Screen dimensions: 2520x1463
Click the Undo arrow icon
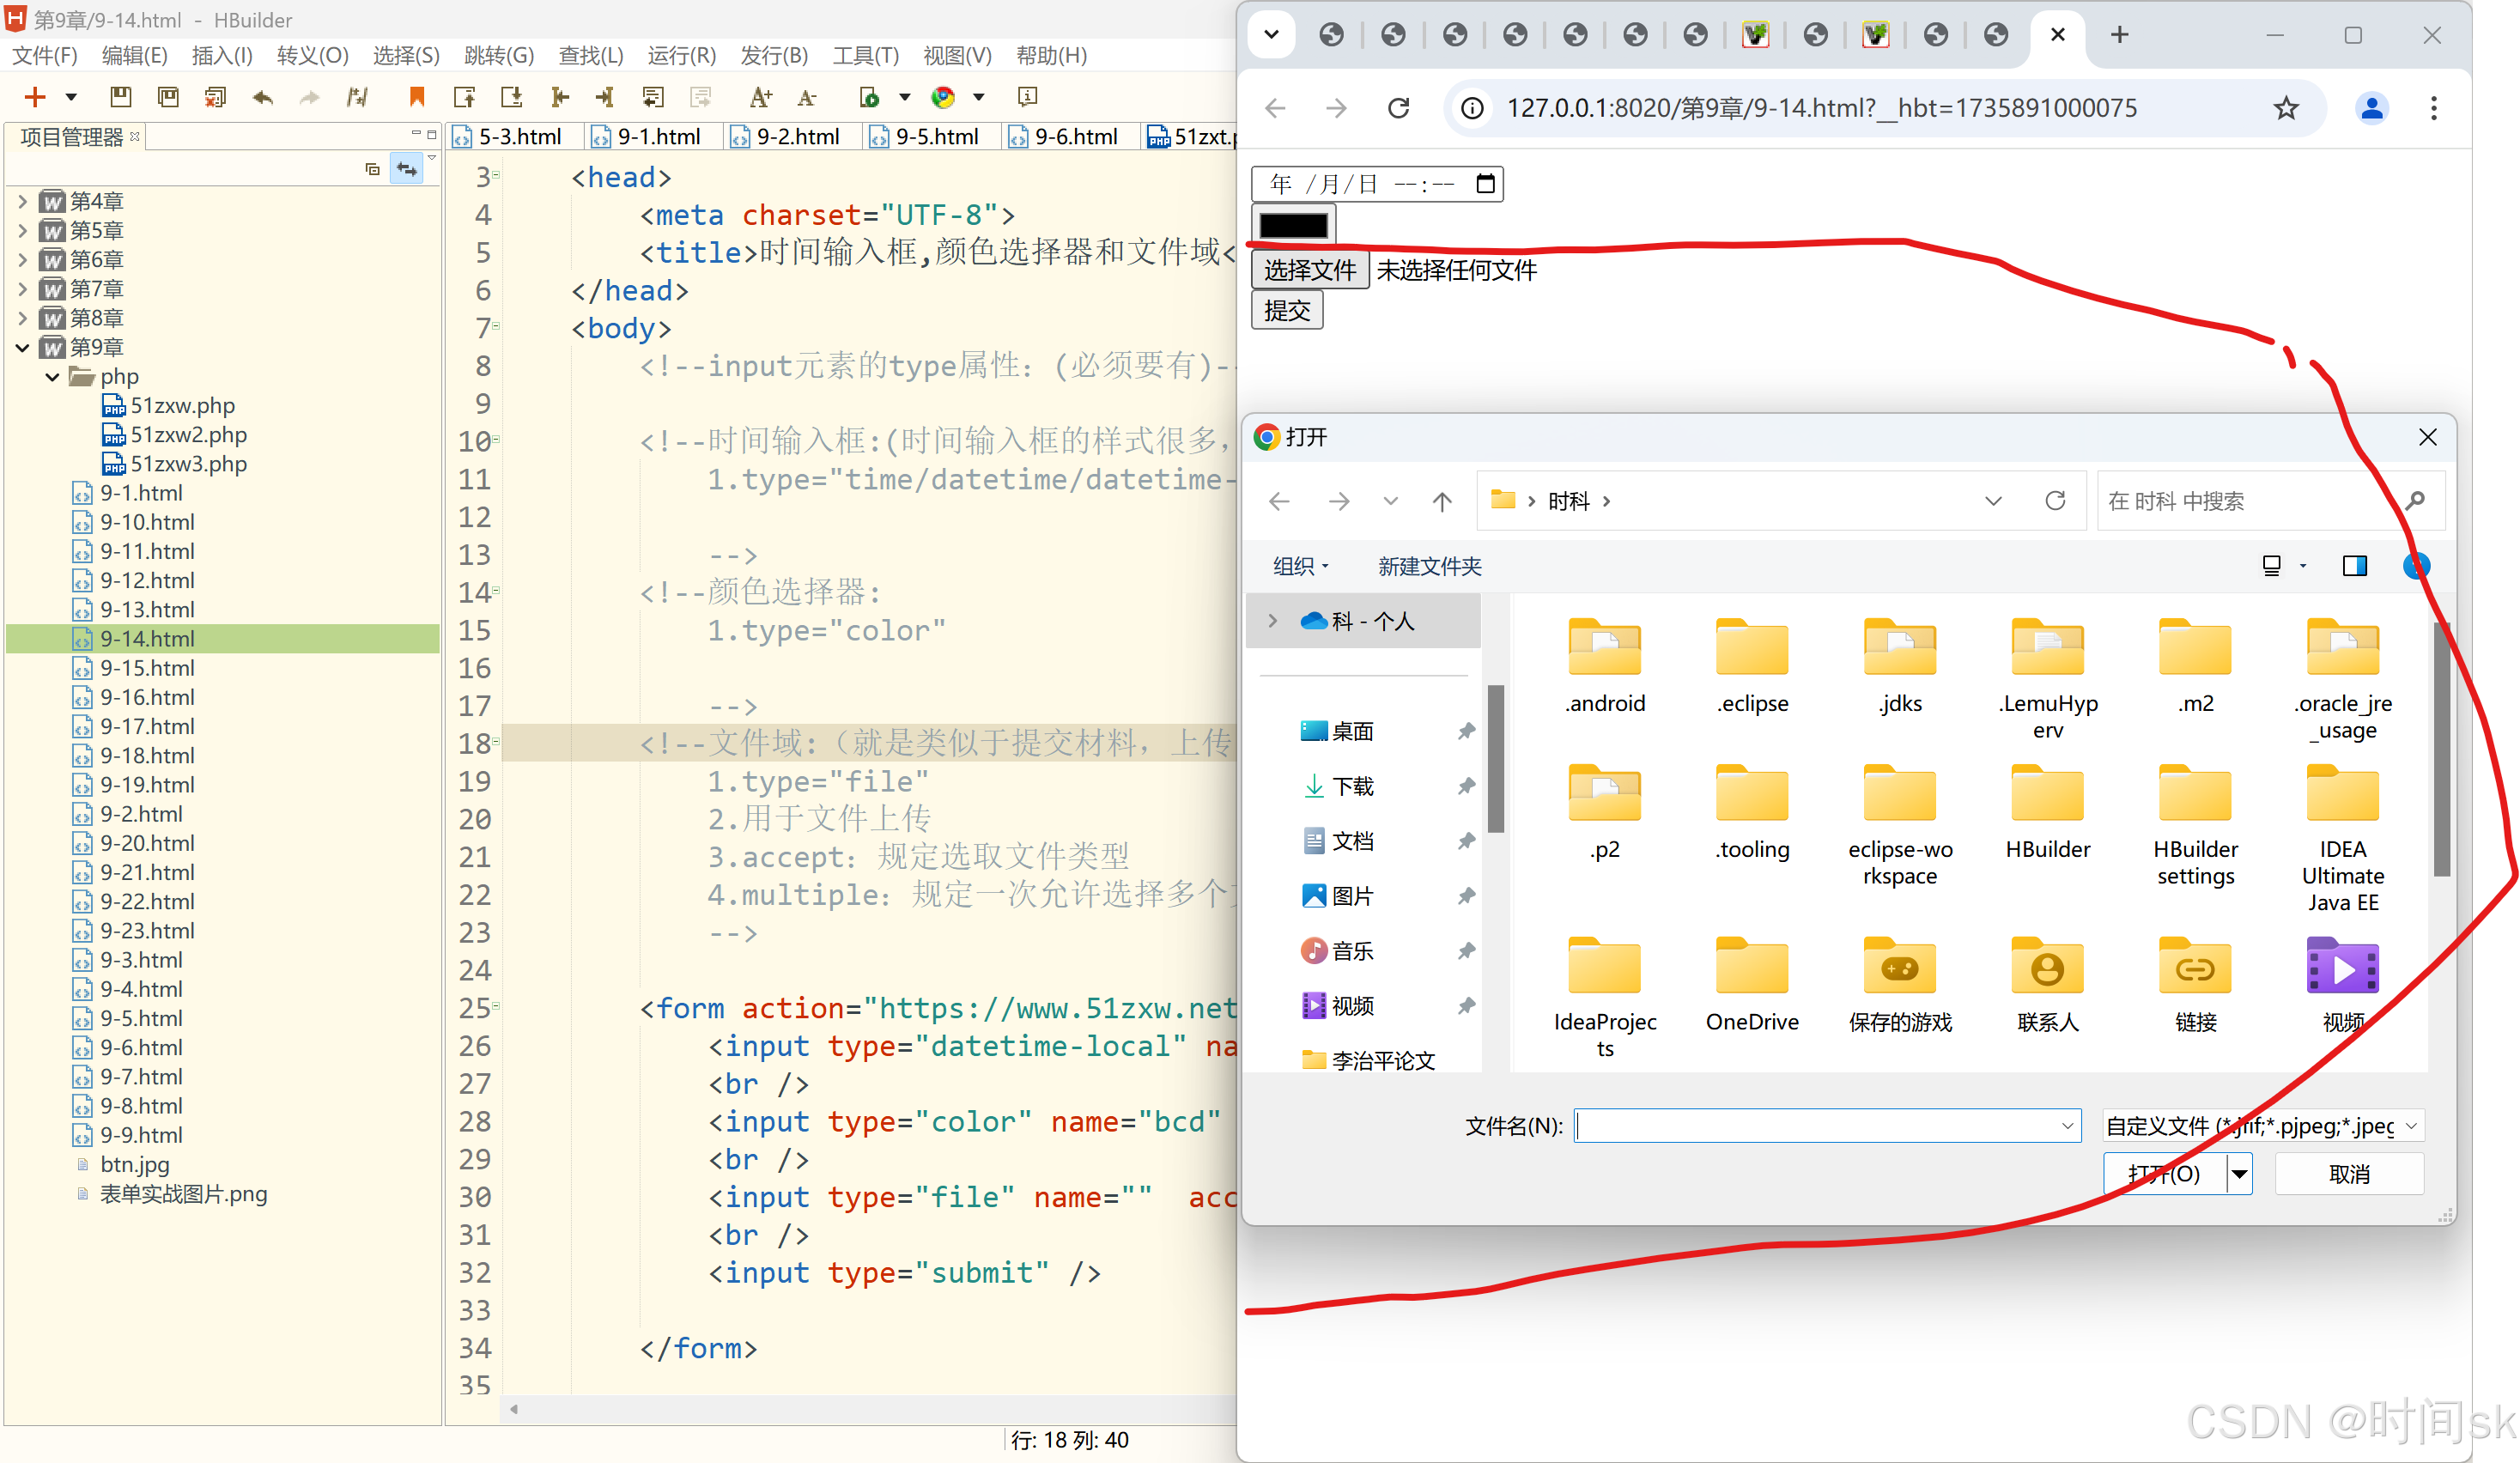263,97
